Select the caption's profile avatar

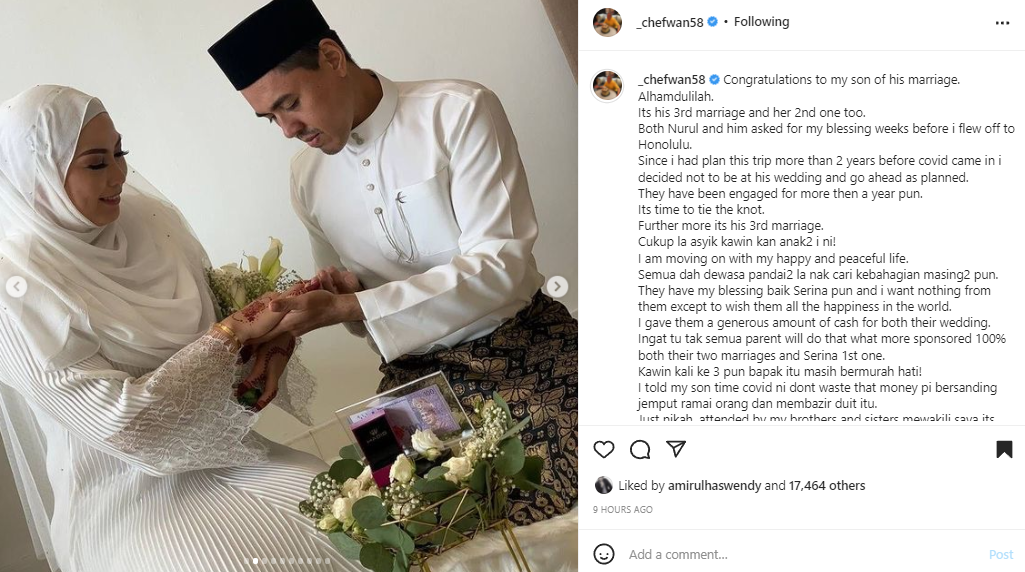click(x=607, y=86)
